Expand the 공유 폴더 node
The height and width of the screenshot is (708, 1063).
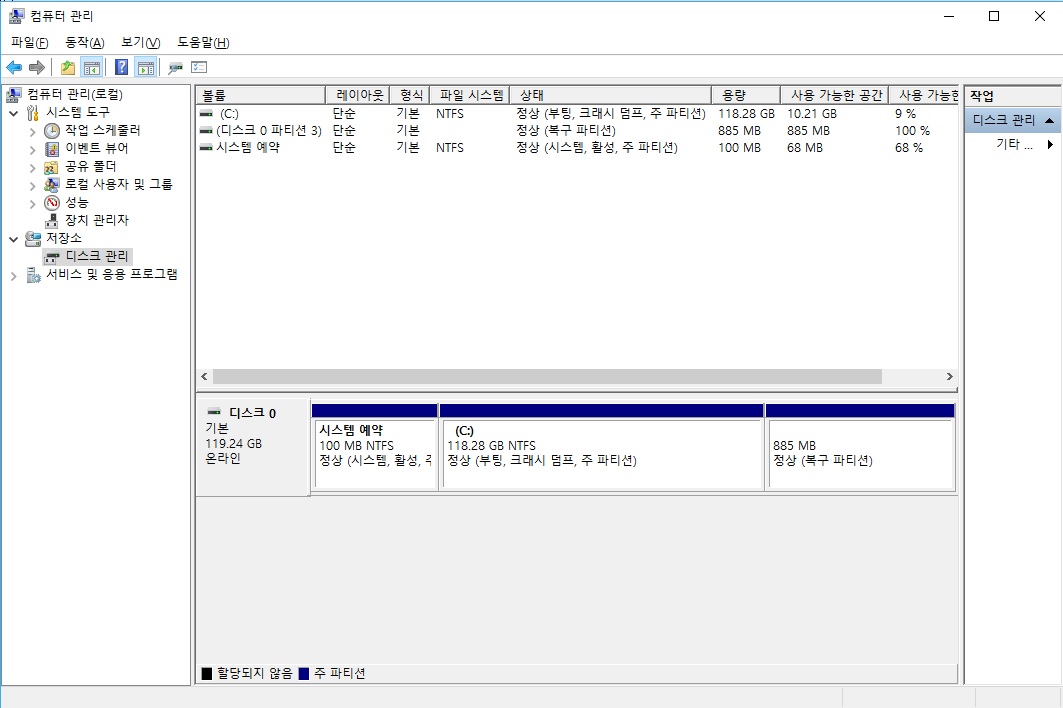[x=32, y=168]
